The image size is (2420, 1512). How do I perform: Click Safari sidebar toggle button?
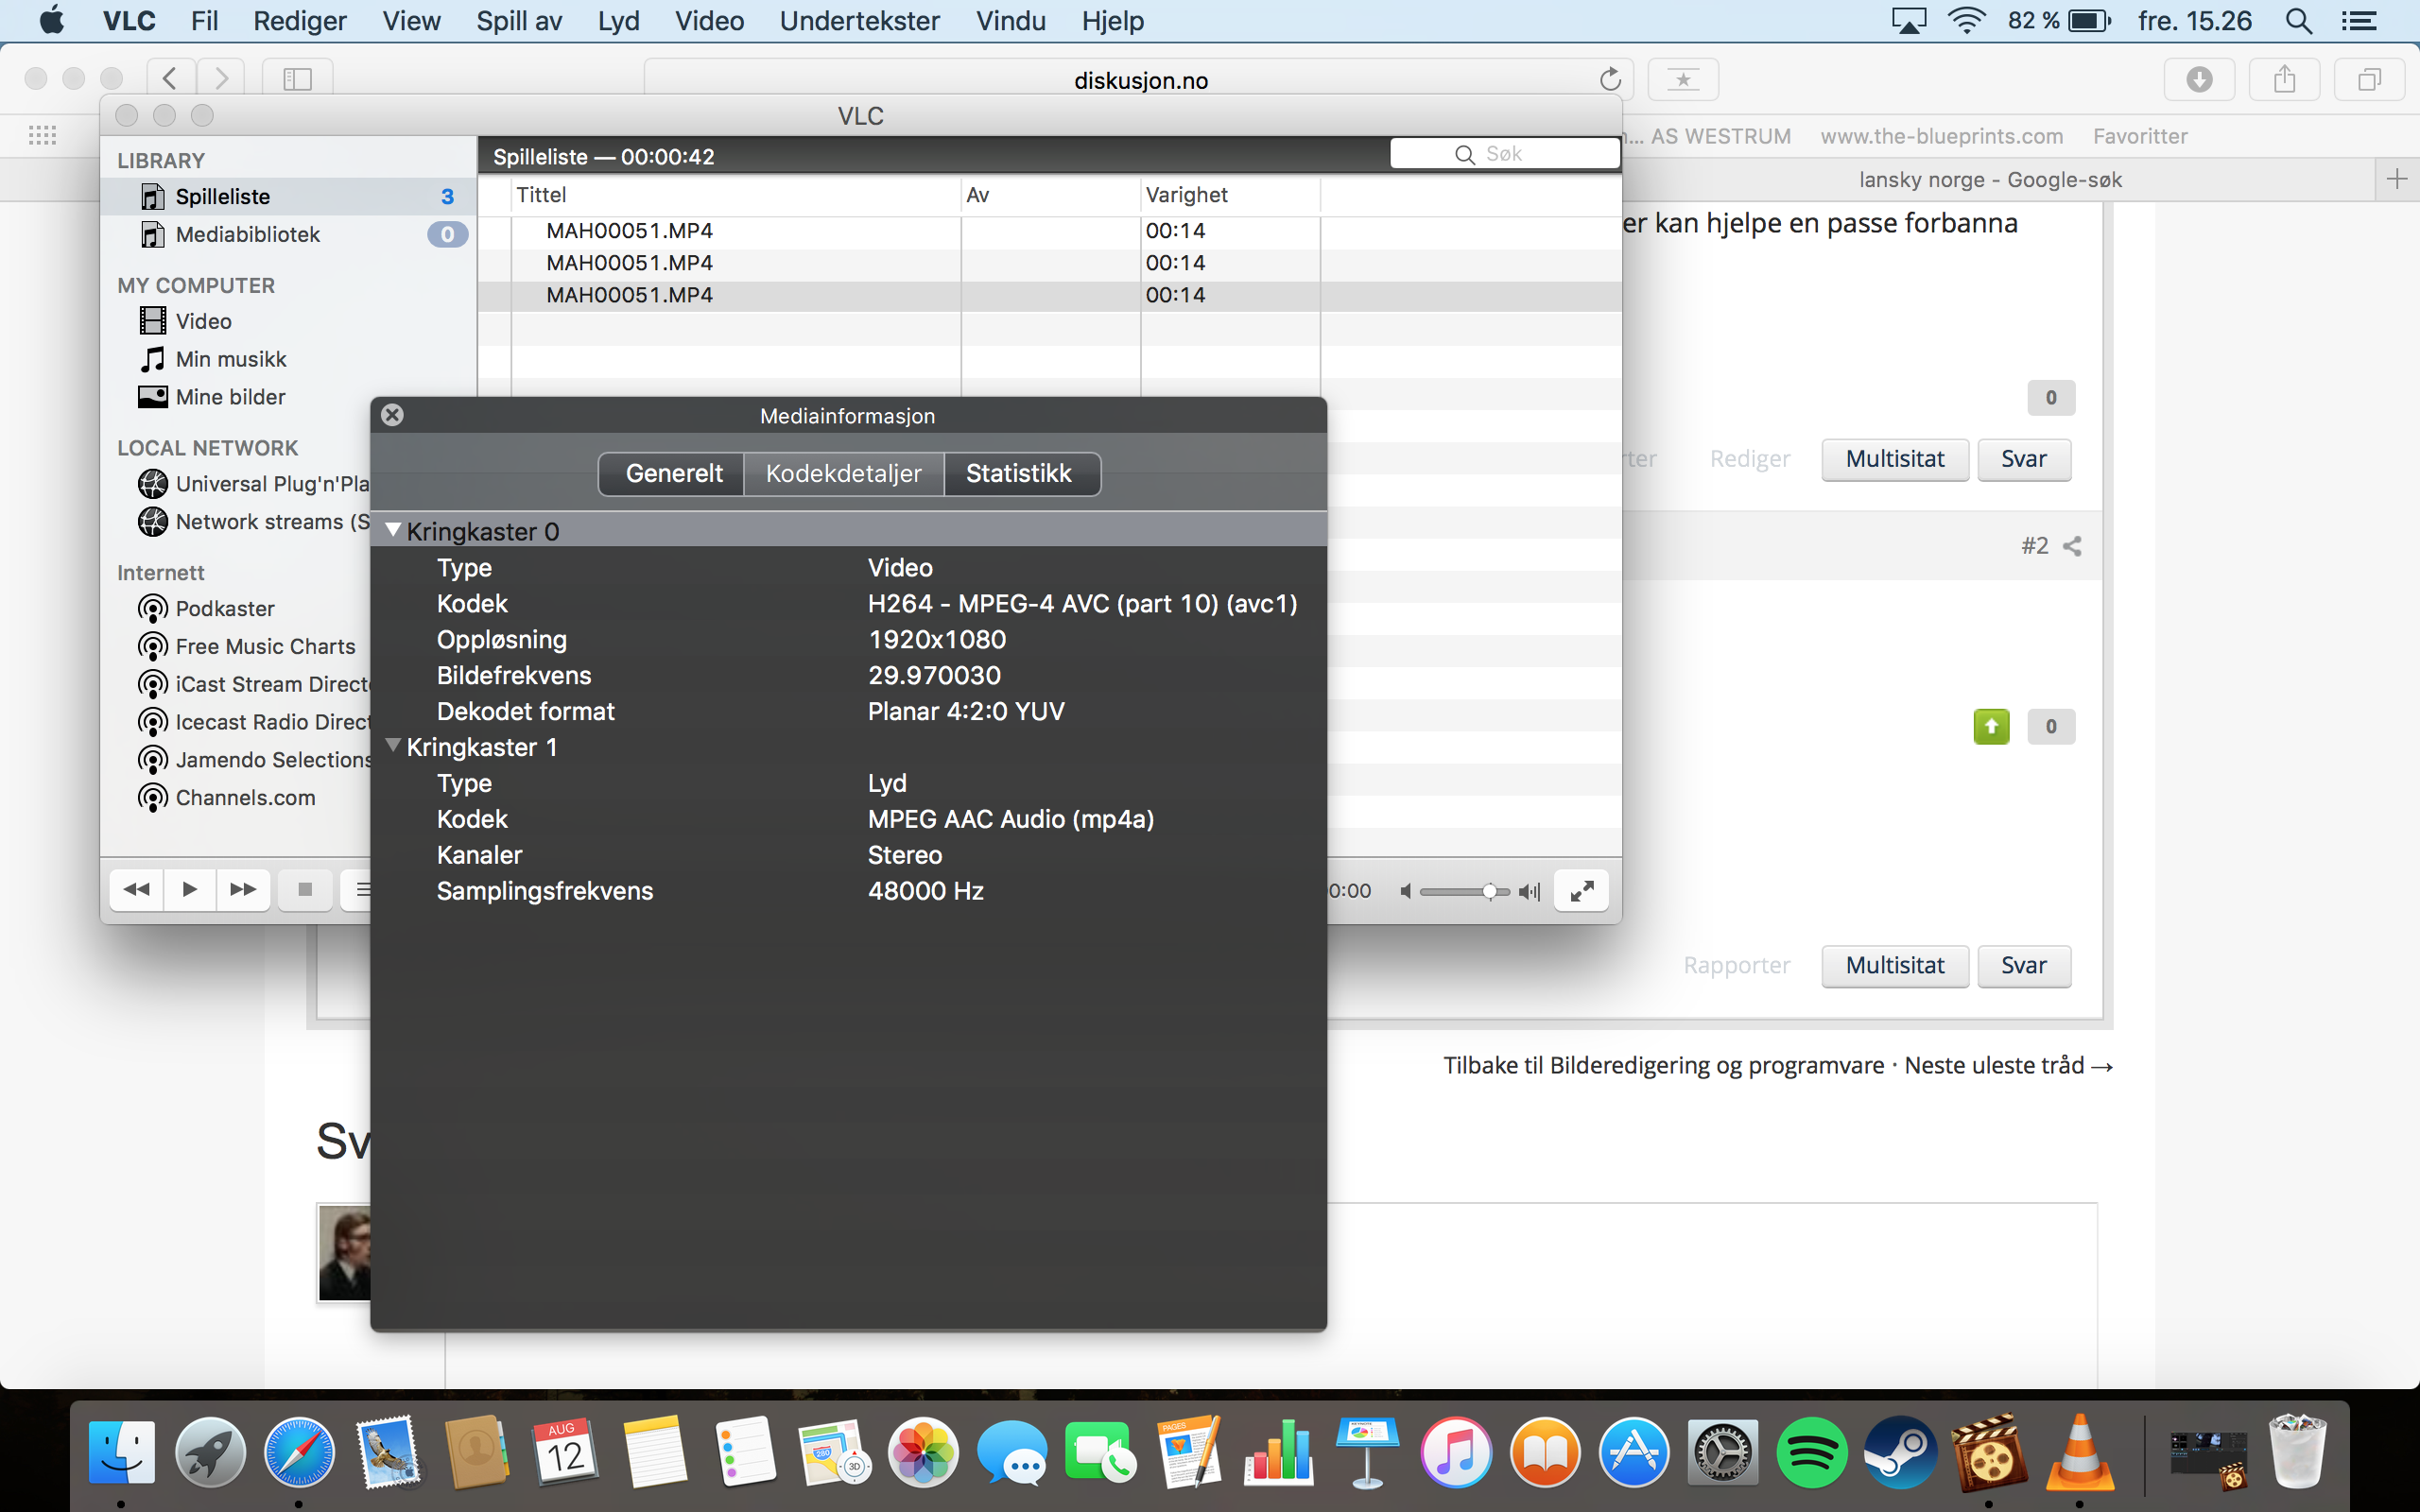(297, 79)
